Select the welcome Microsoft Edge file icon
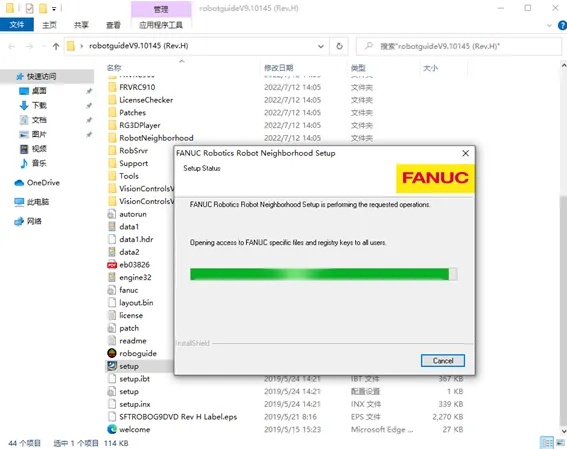 pos(112,429)
